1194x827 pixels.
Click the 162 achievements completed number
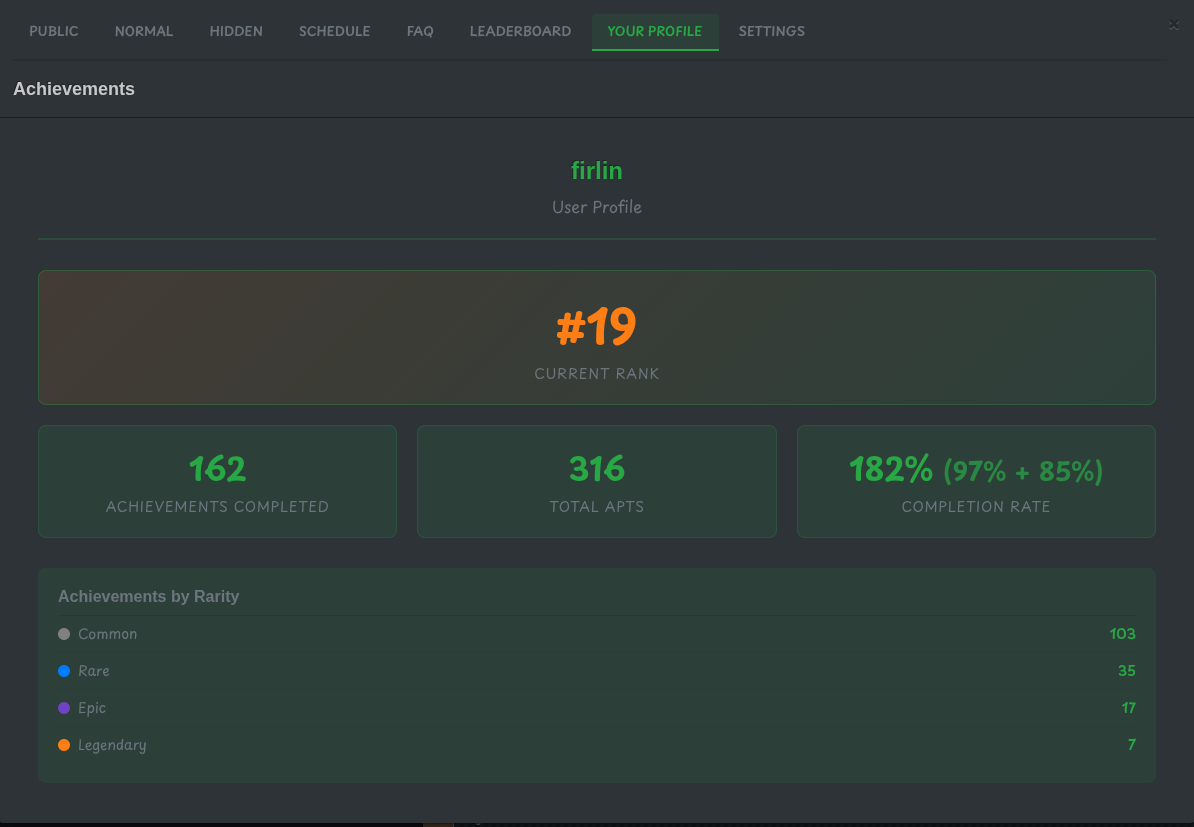click(218, 469)
